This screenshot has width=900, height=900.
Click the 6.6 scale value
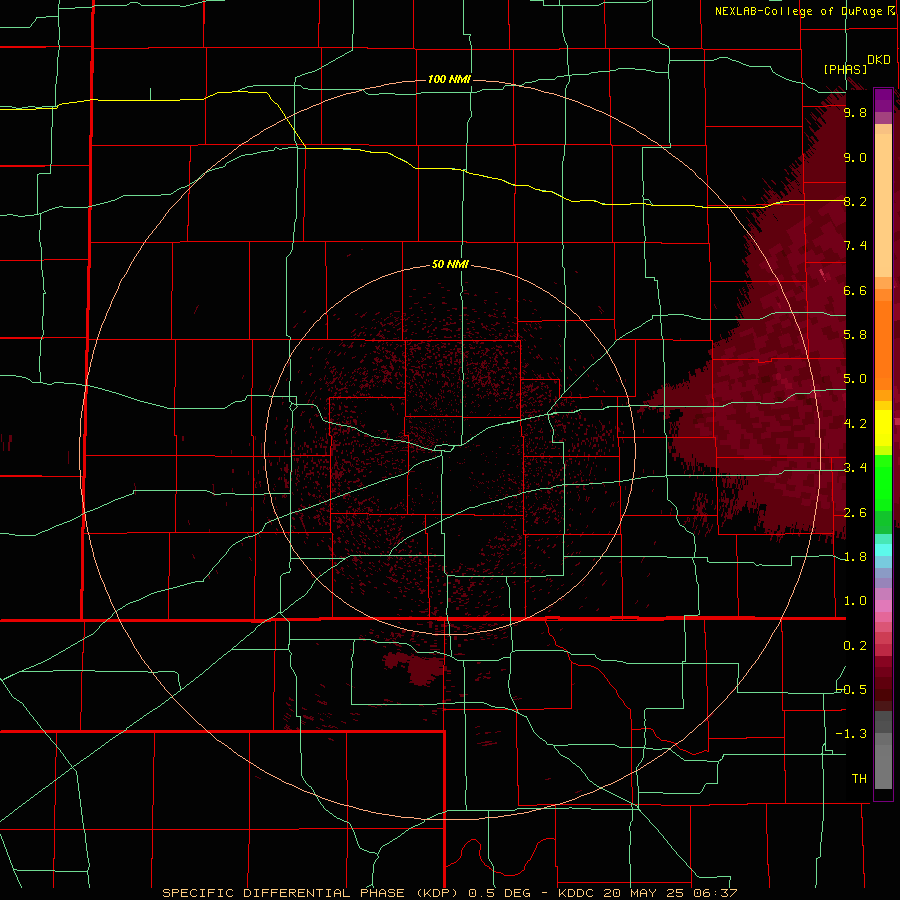(x=855, y=290)
